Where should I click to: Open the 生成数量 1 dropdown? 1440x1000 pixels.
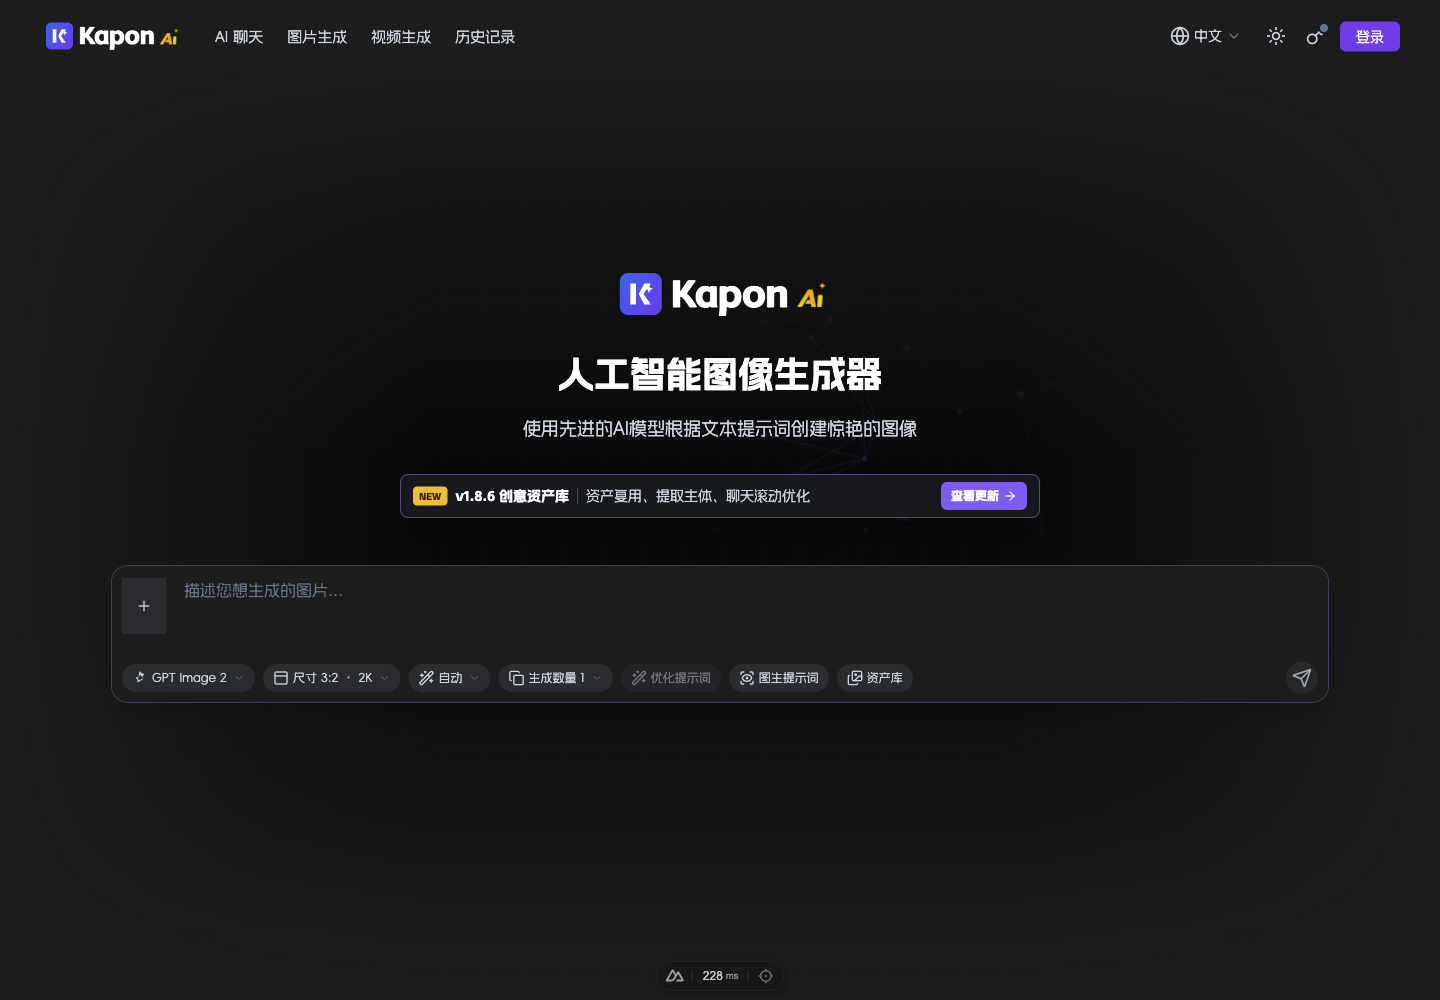556,678
